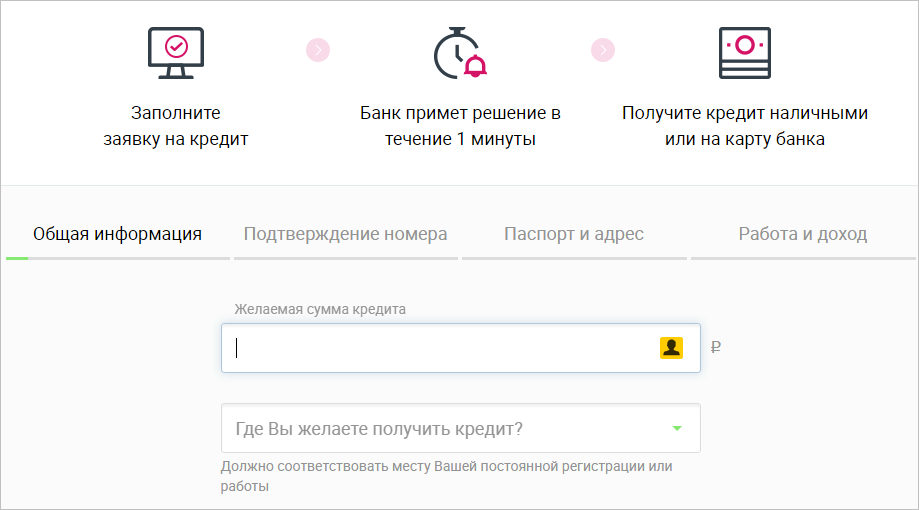Click the "Желаемая сумма кредита" field label
The width and height of the screenshot is (919, 510).
tap(320, 309)
